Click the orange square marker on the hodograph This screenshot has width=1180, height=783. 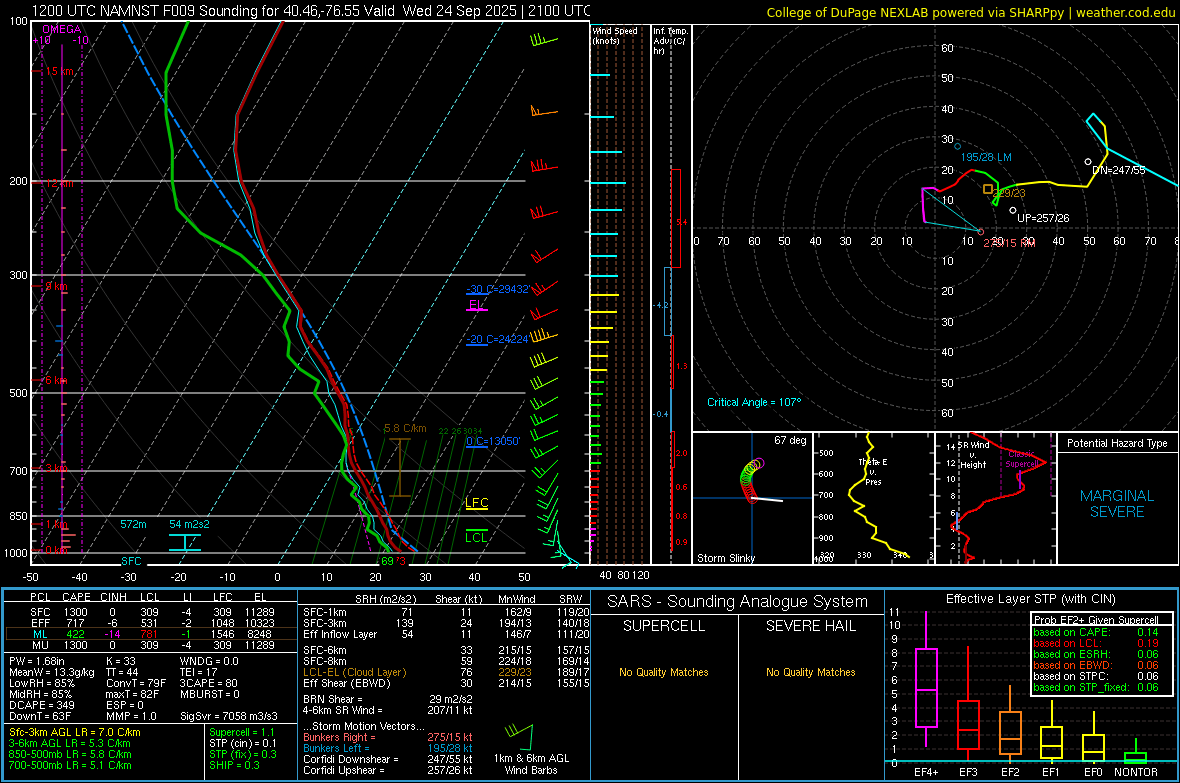pos(988,189)
